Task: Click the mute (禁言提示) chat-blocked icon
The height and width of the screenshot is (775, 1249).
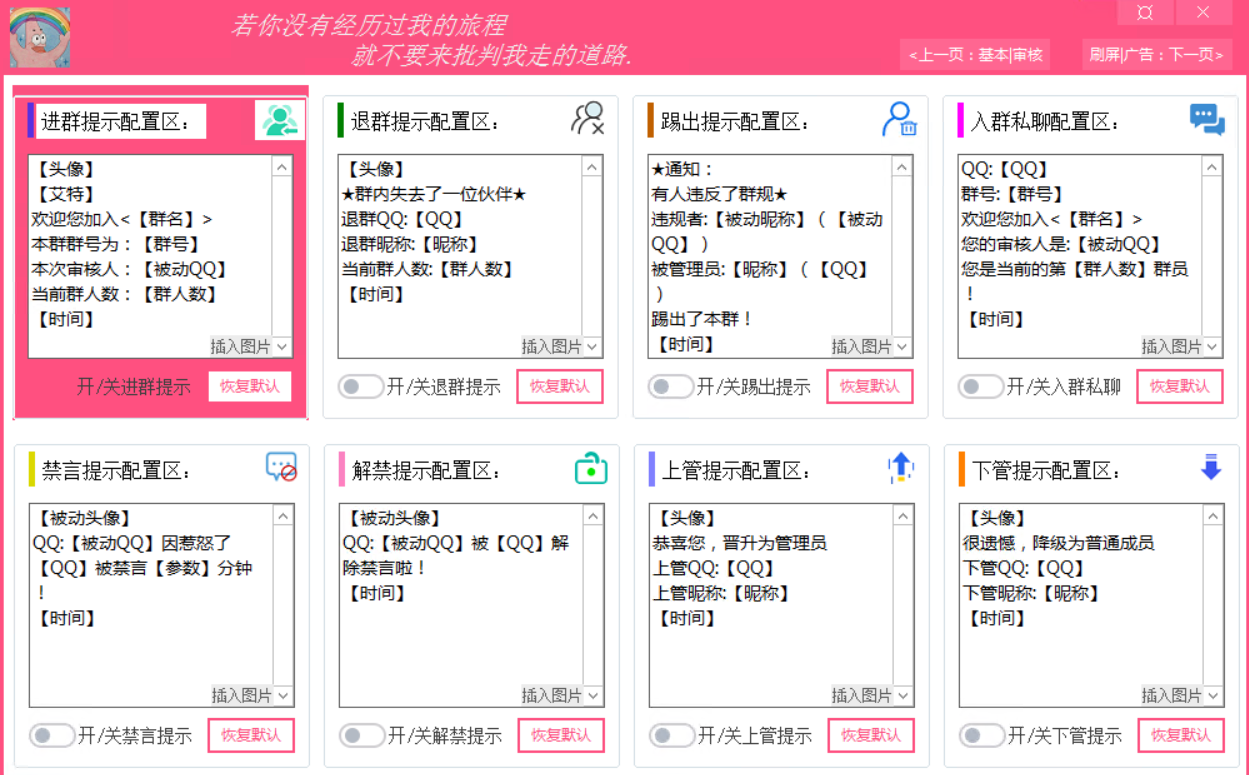Action: click(x=281, y=467)
